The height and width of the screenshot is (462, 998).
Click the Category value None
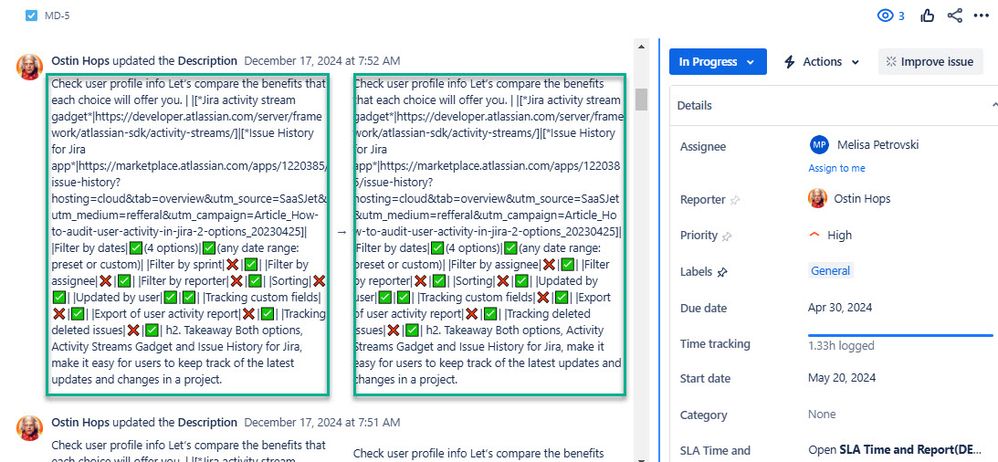tap(822, 414)
